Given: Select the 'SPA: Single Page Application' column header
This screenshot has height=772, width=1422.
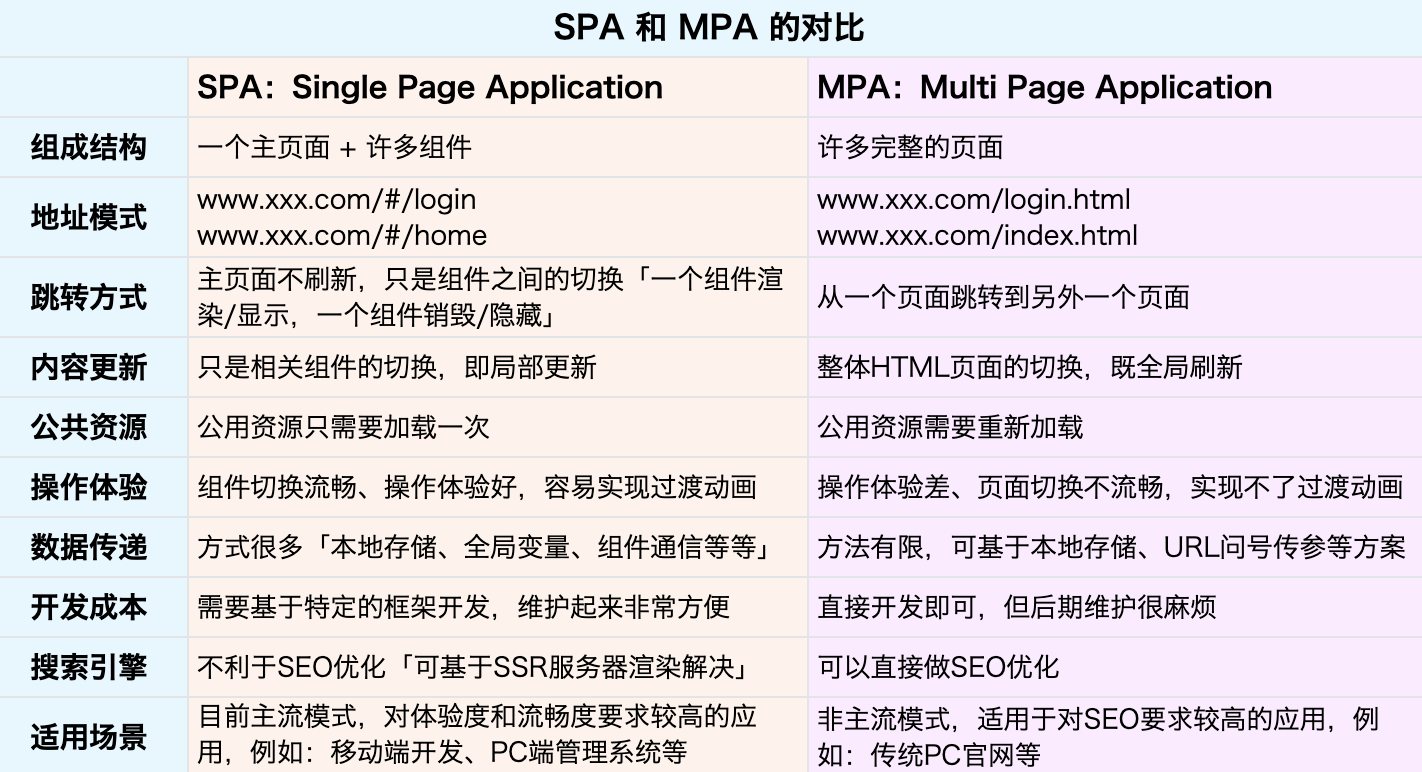Looking at the screenshot, I should [x=430, y=88].
